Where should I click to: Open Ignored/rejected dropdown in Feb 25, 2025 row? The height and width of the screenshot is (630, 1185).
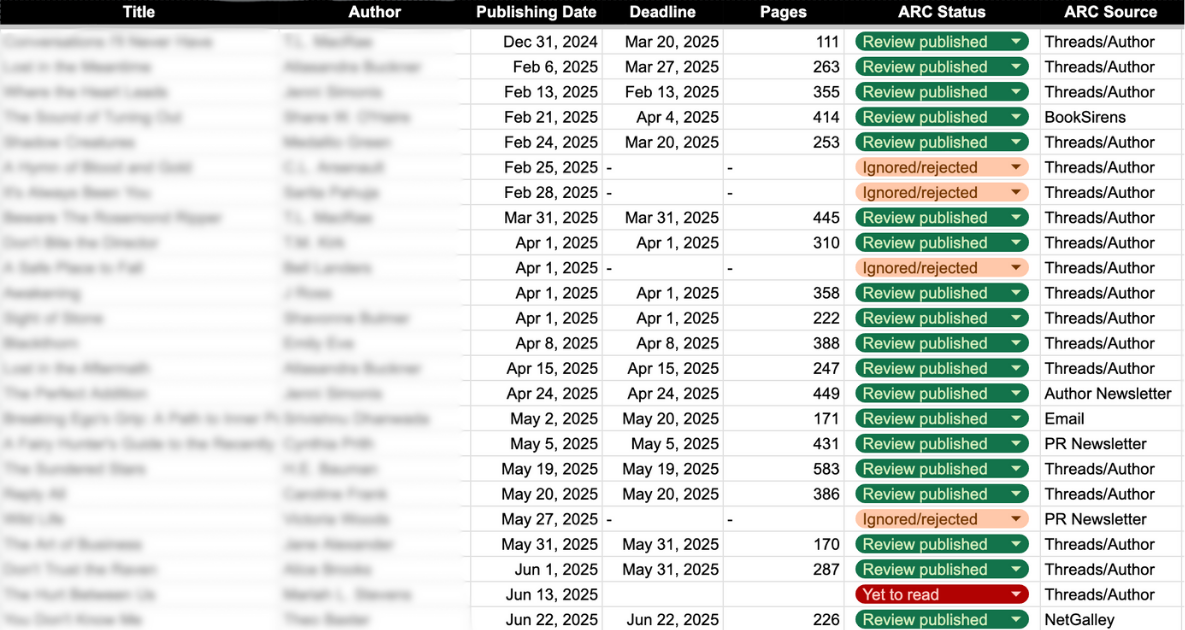1016,168
